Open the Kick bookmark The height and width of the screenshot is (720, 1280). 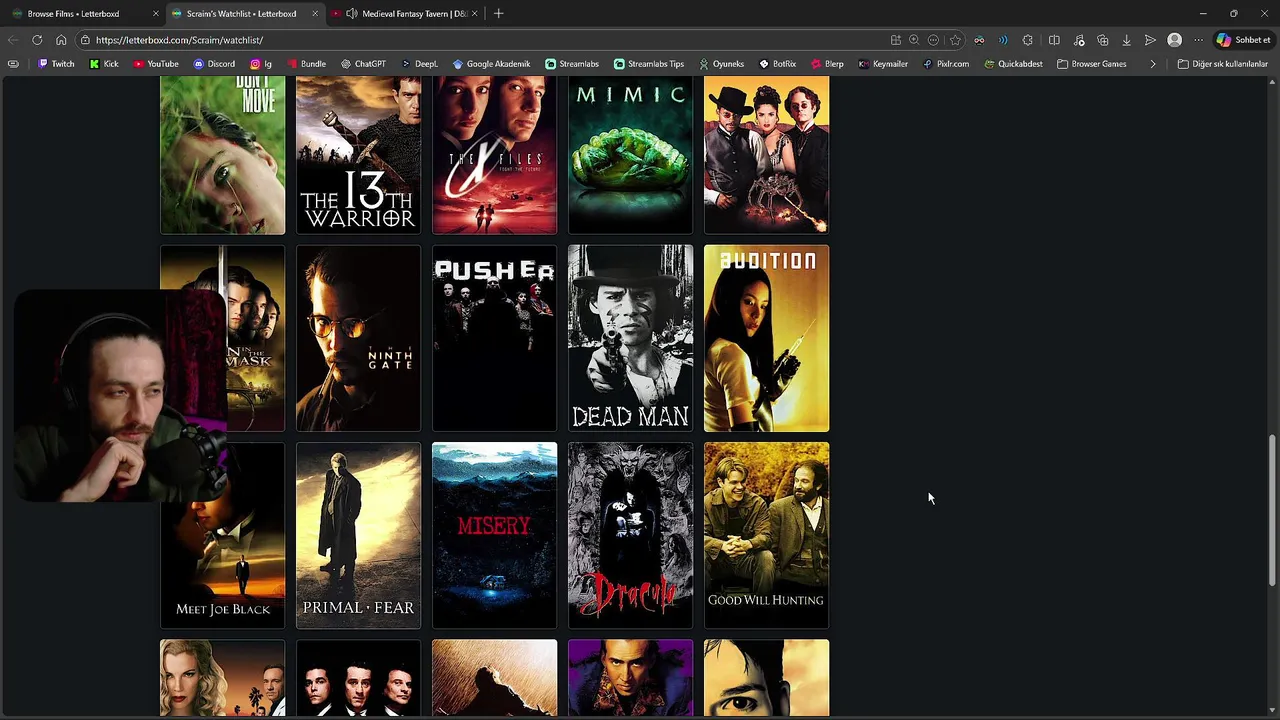(x=104, y=64)
